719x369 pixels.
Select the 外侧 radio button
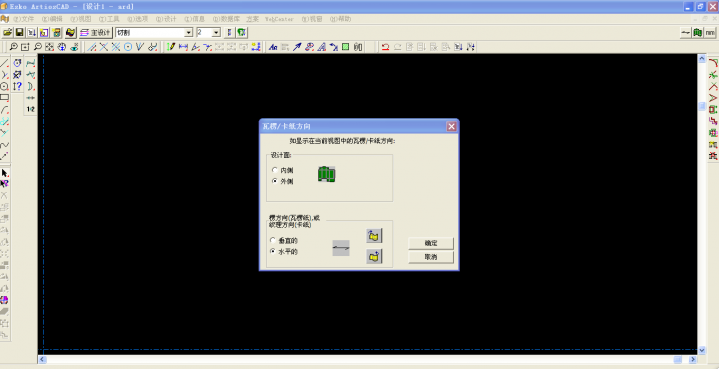(274, 181)
